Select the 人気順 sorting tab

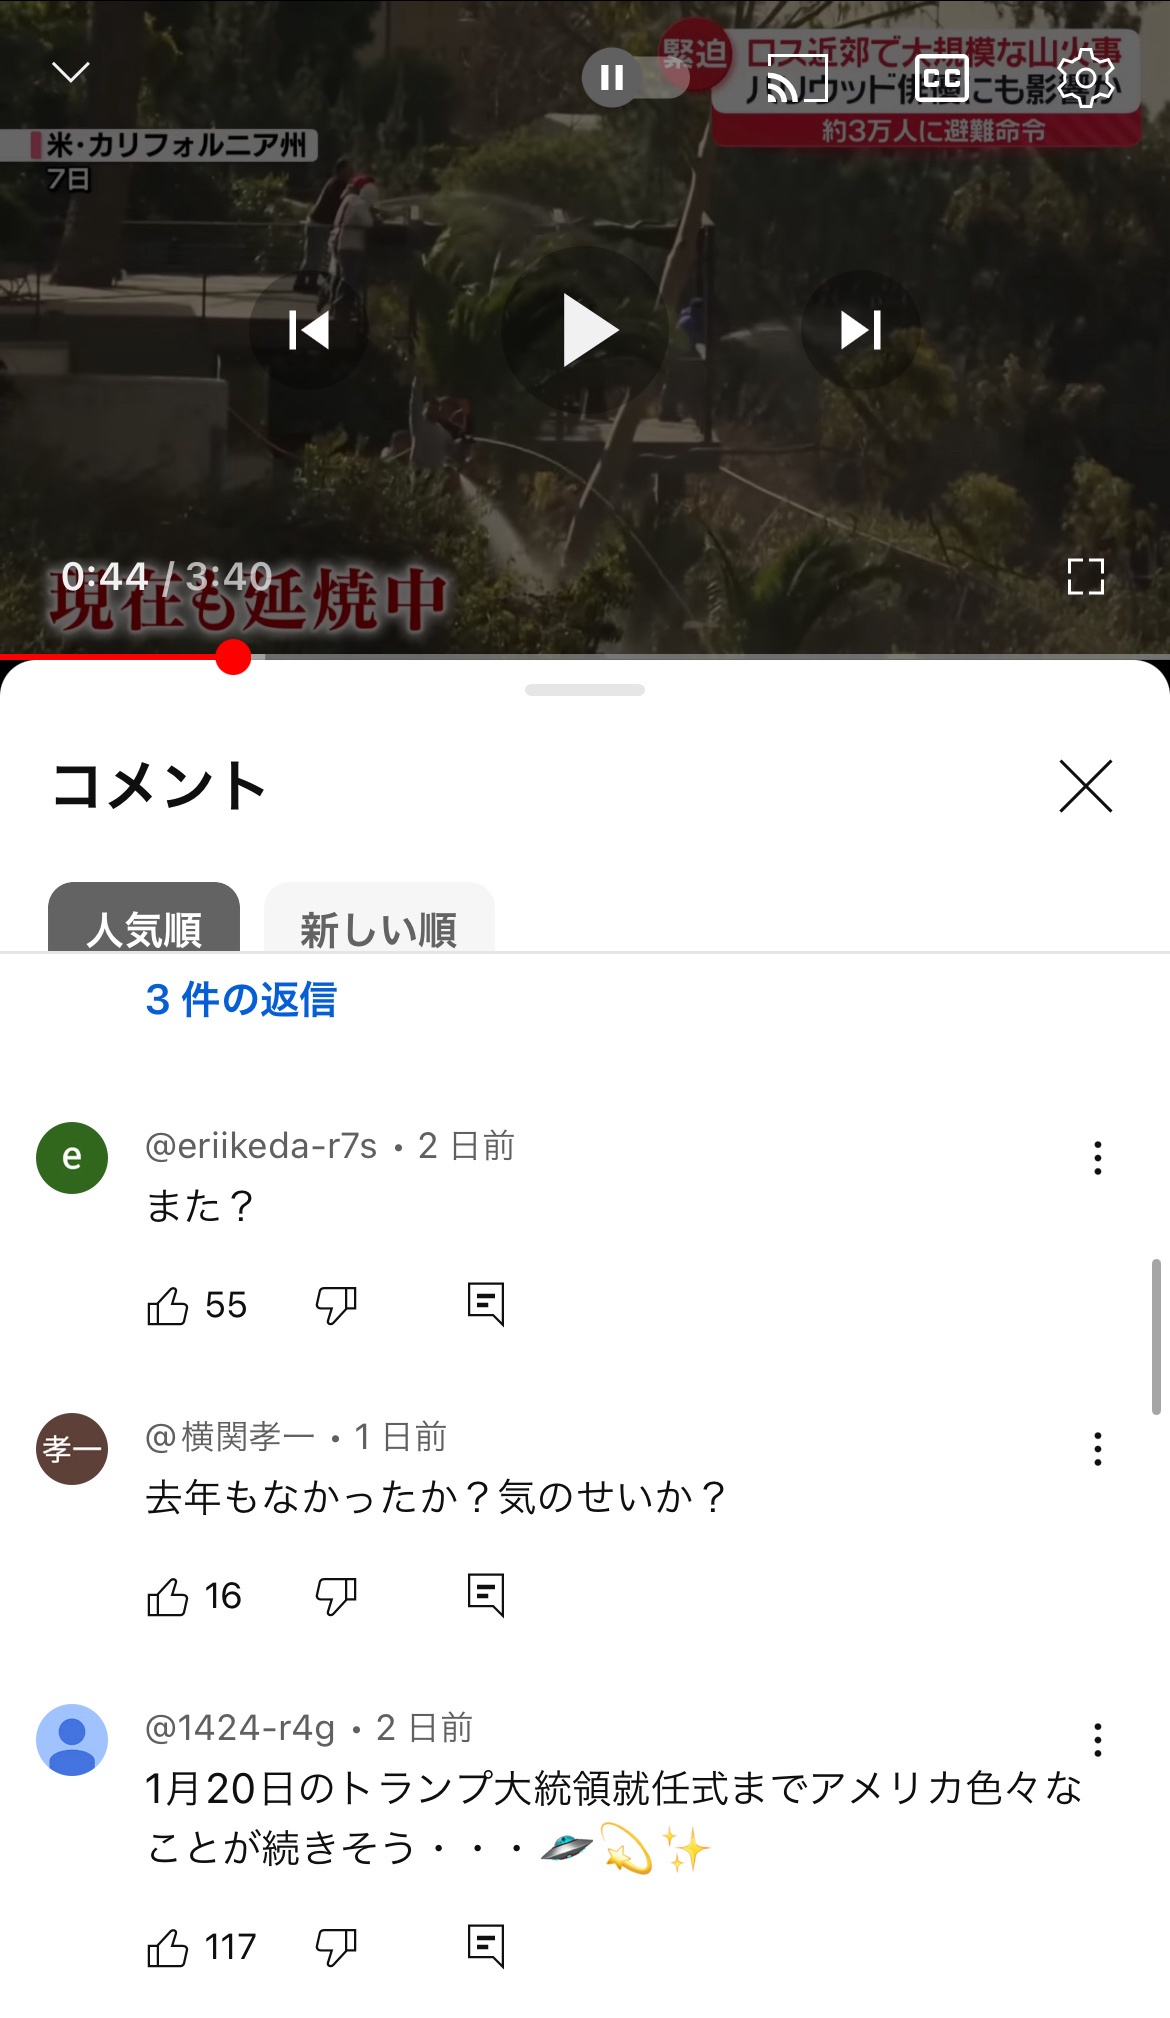point(144,918)
